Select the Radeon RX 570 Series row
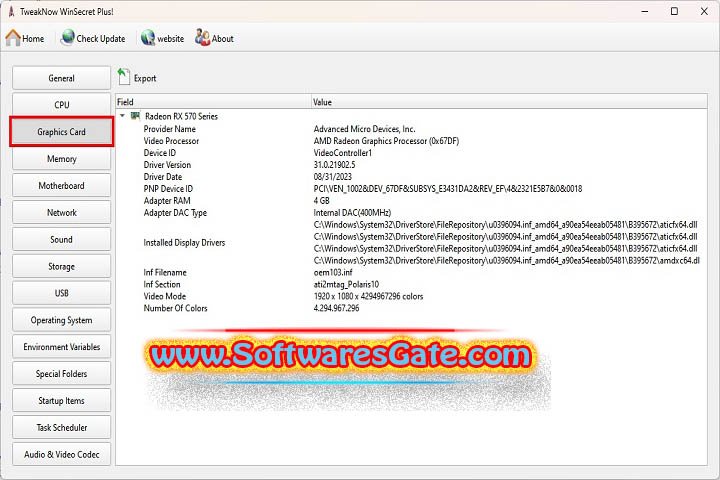Image resolution: width=720 pixels, height=480 pixels. 181,116
